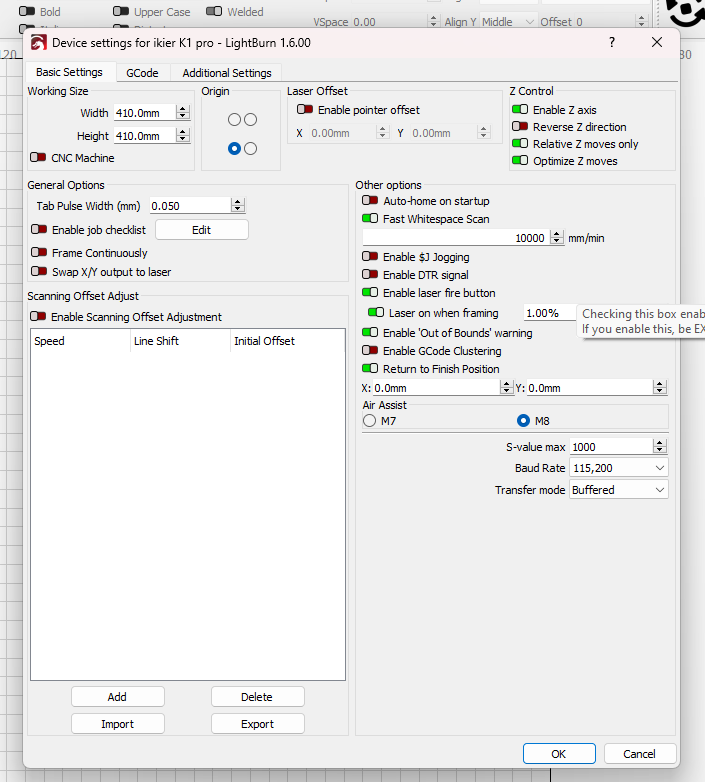Click the S-value max field
Viewport: 705px width, 782px height.
[611, 447]
